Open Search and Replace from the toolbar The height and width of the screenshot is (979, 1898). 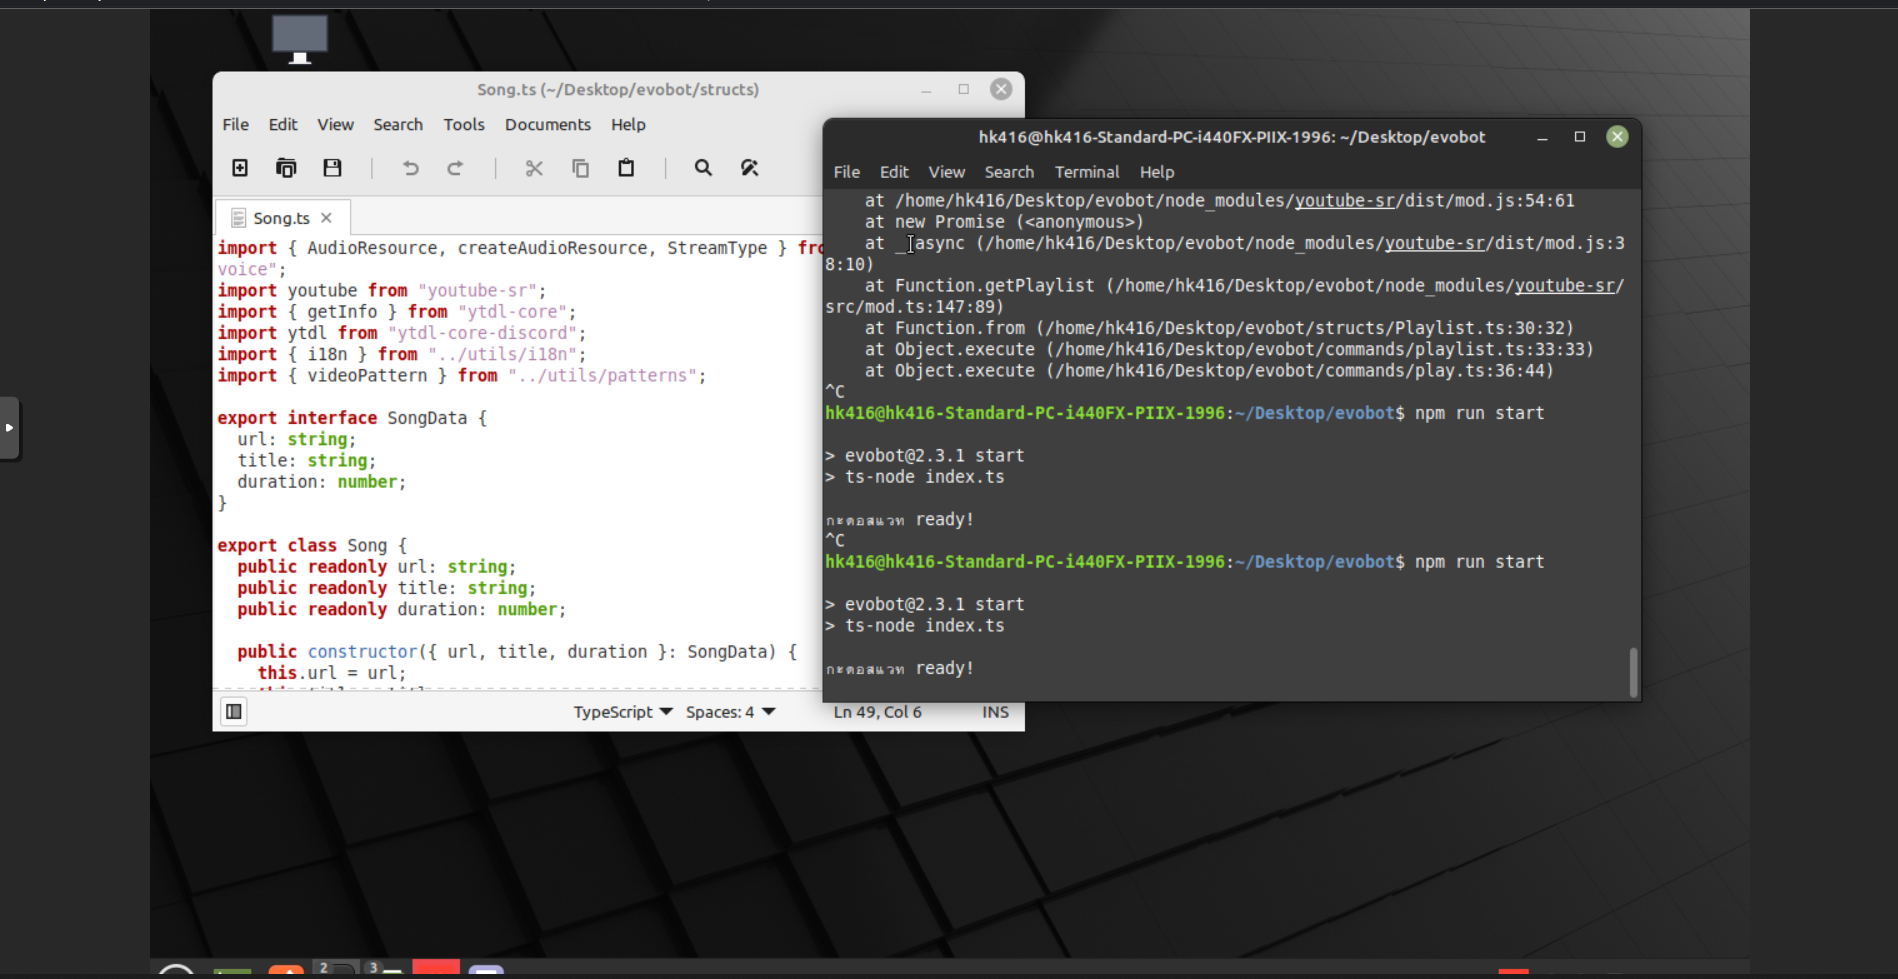coord(749,168)
